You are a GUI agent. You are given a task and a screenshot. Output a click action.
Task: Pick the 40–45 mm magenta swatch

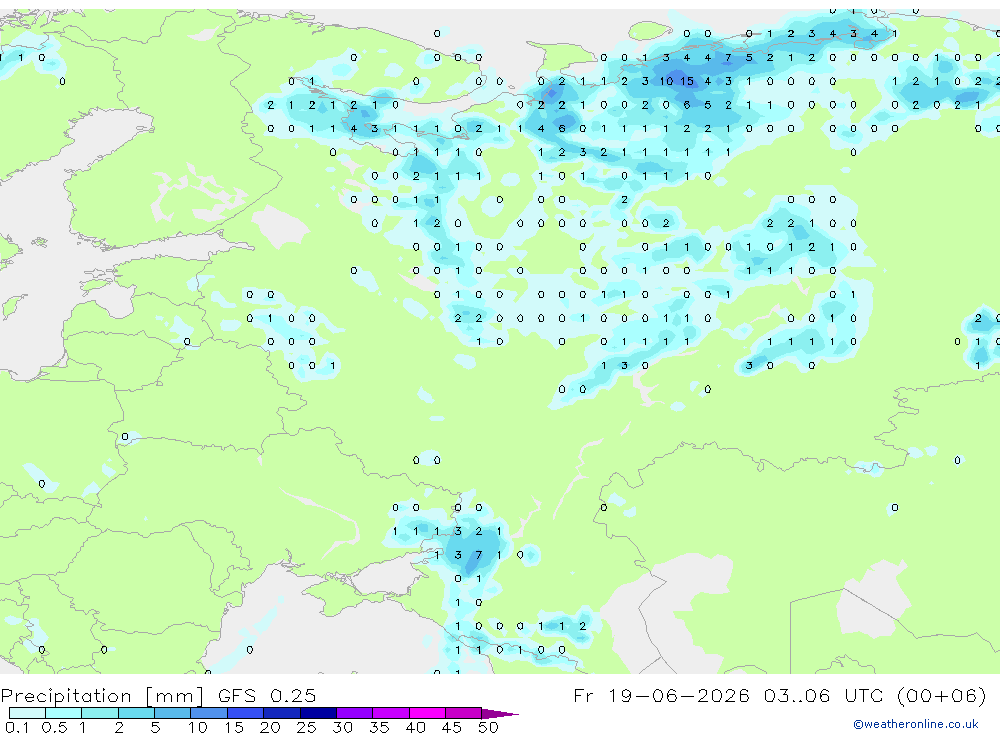[427, 713]
